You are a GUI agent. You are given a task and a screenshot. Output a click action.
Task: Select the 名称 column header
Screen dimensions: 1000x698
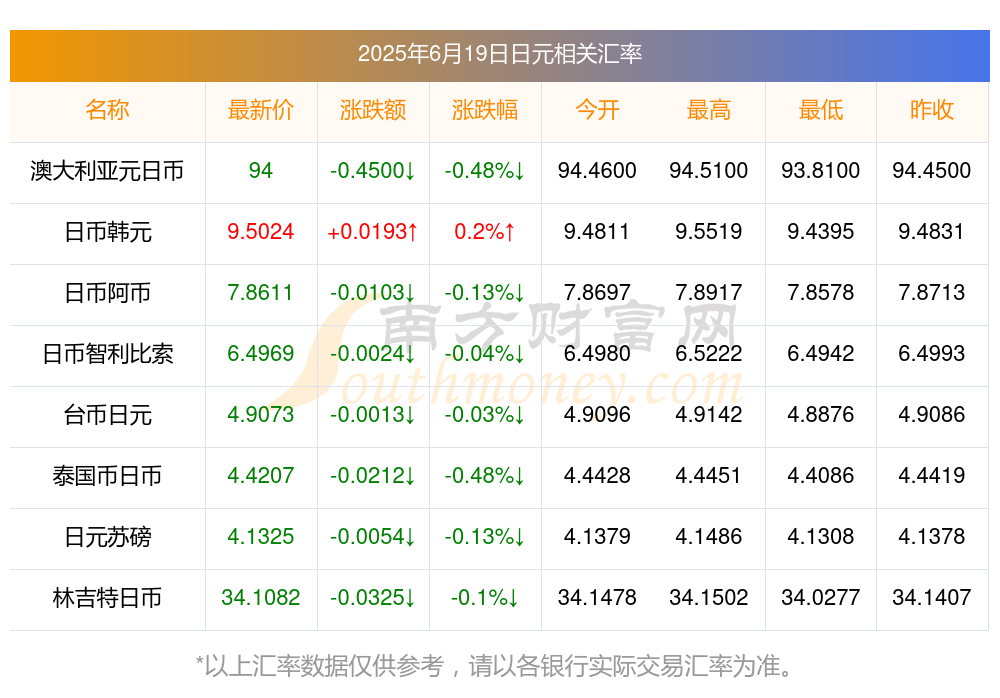click(x=107, y=110)
